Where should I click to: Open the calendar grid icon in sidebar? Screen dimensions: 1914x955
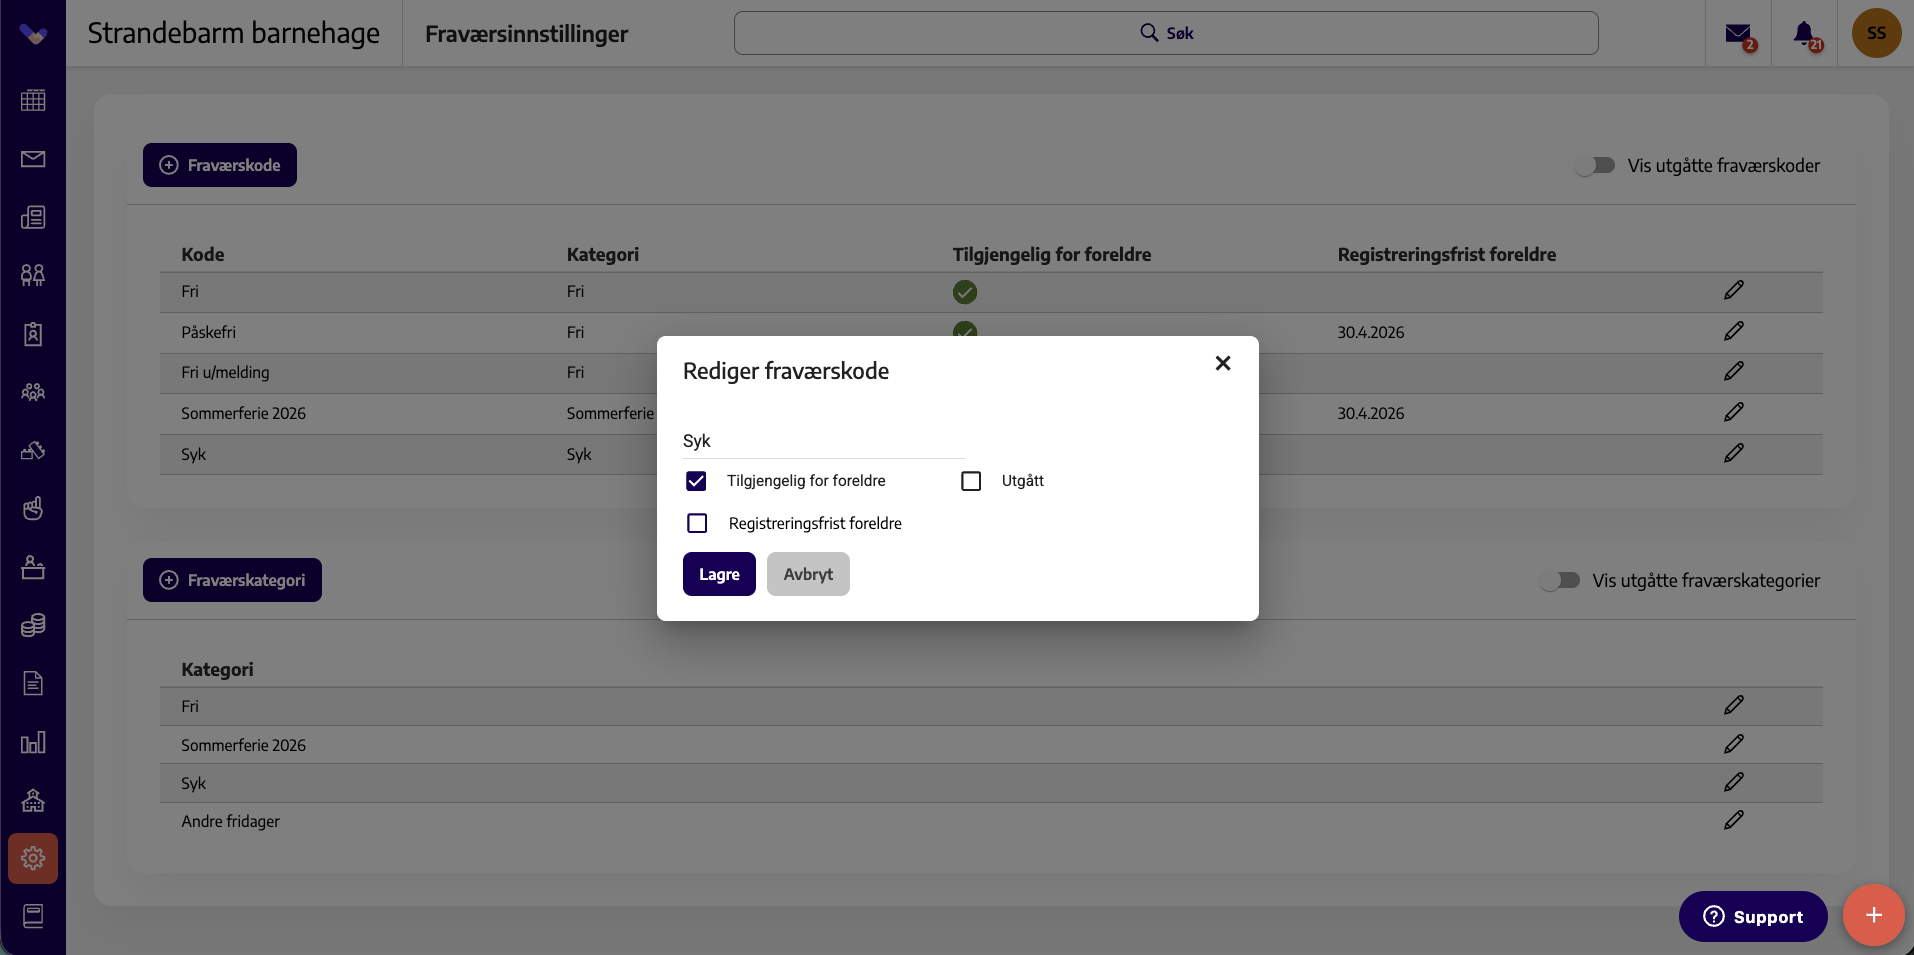33,100
